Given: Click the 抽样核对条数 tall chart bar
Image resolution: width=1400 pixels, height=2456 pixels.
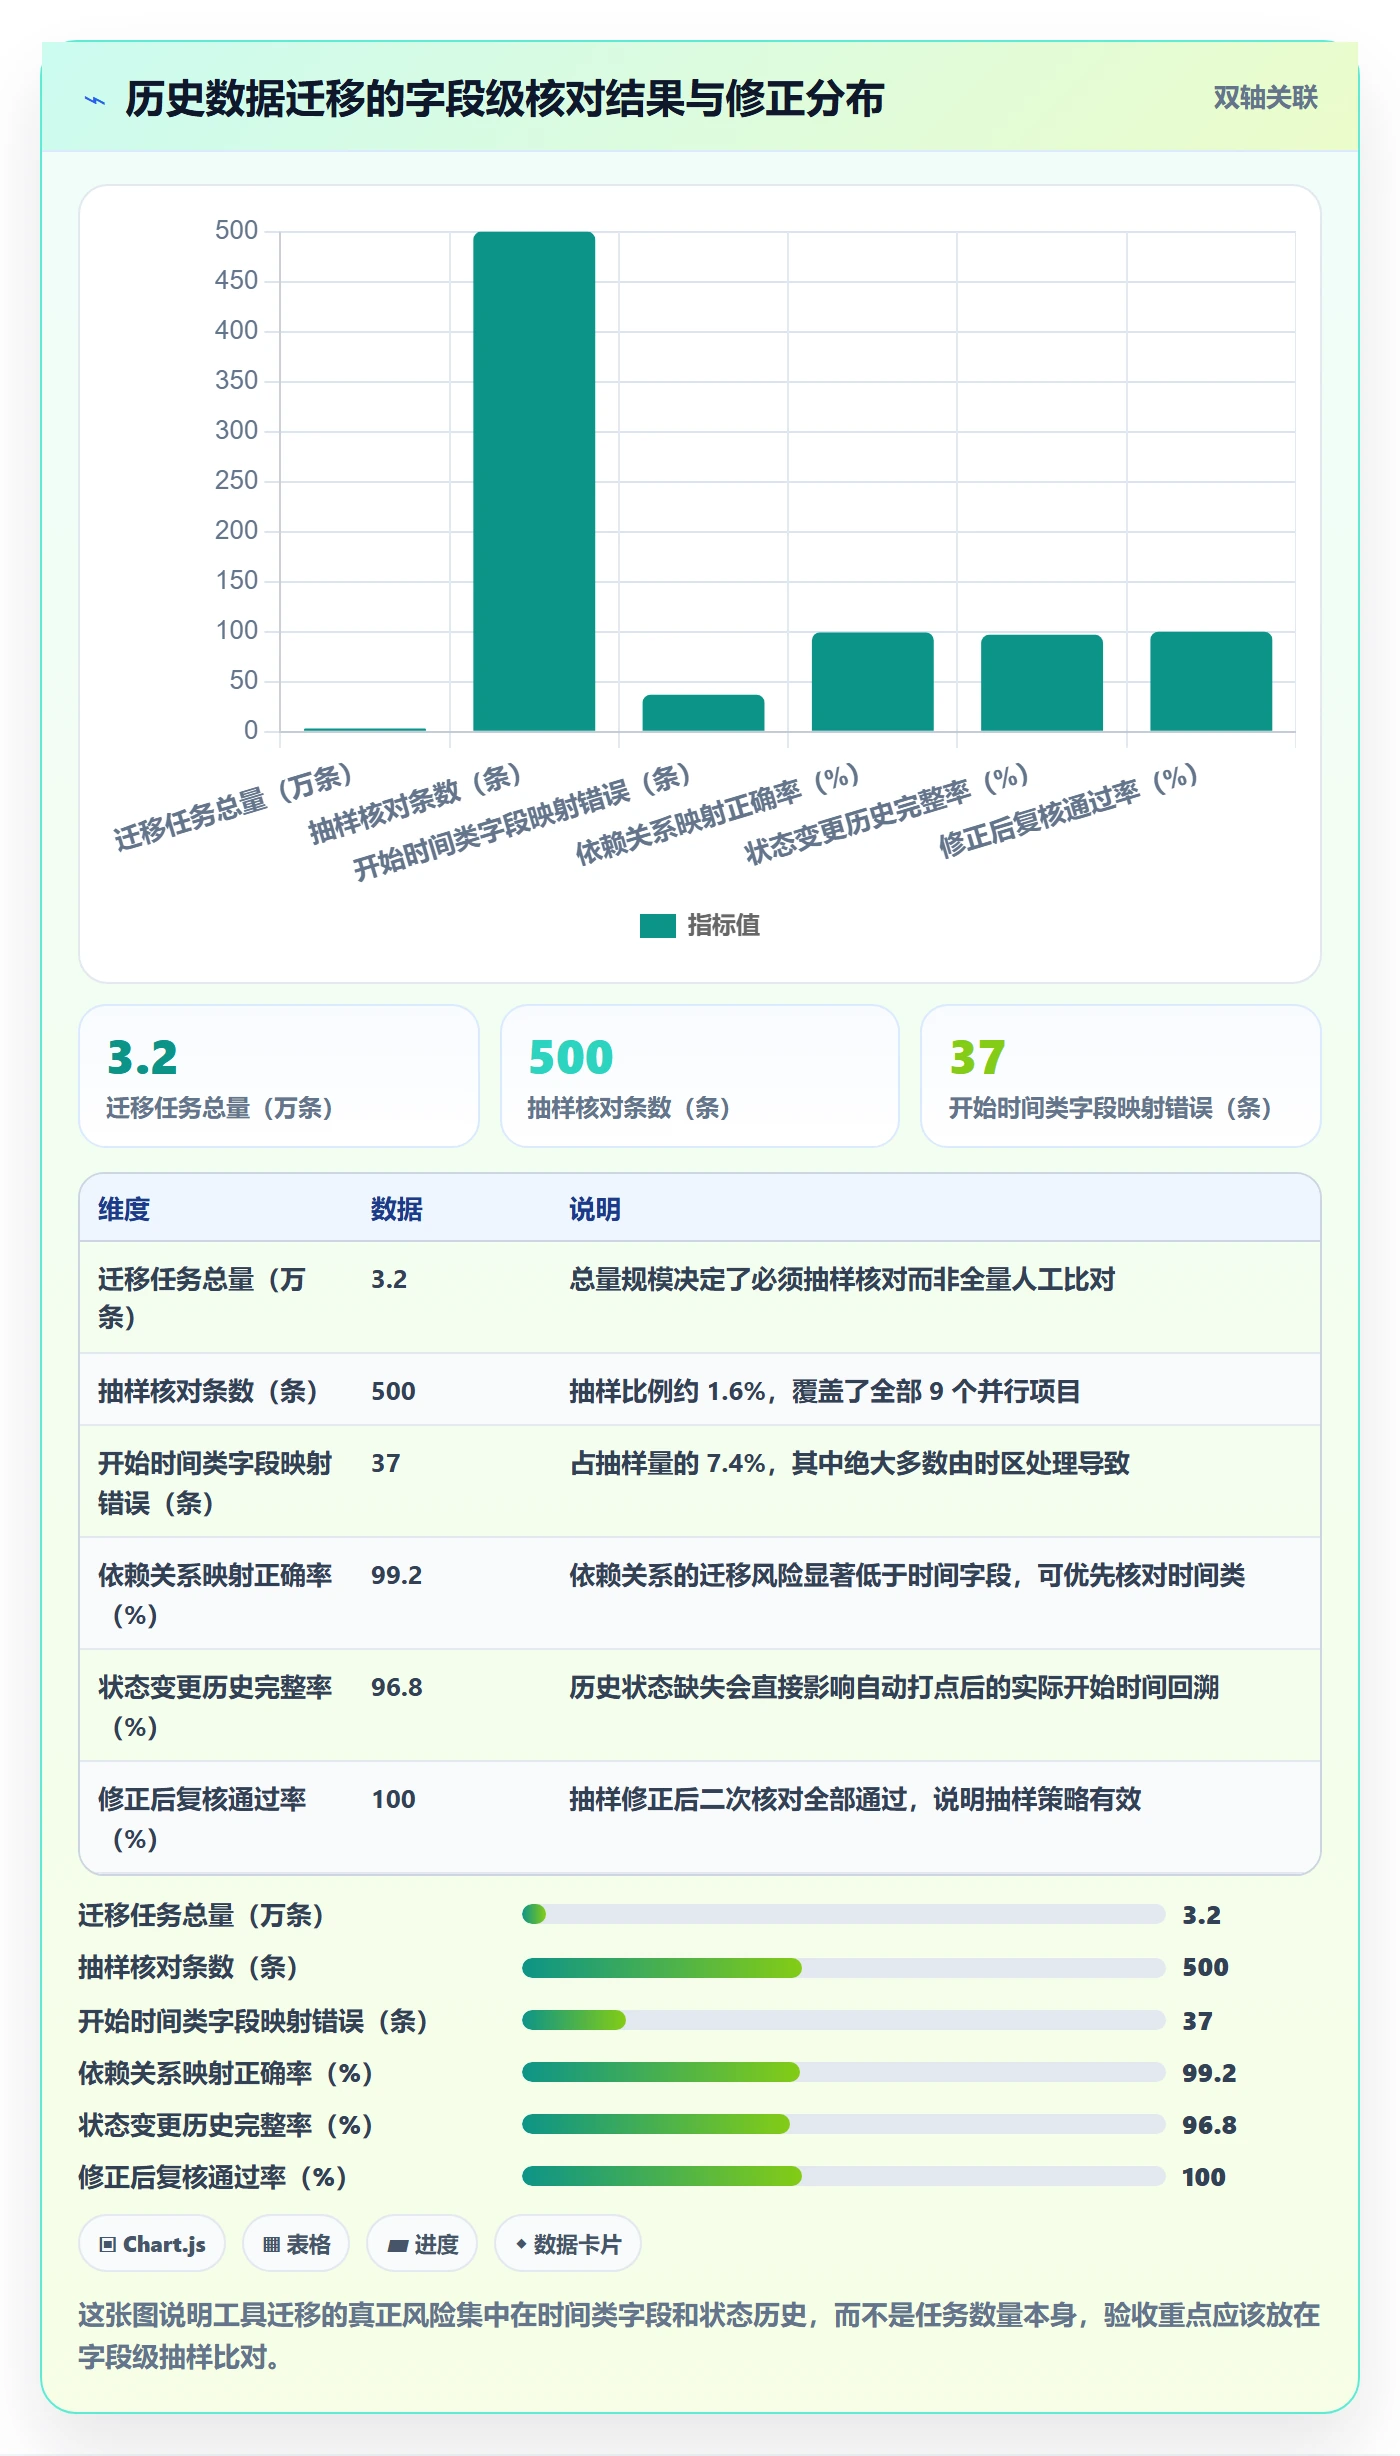Looking at the screenshot, I should (534, 481).
